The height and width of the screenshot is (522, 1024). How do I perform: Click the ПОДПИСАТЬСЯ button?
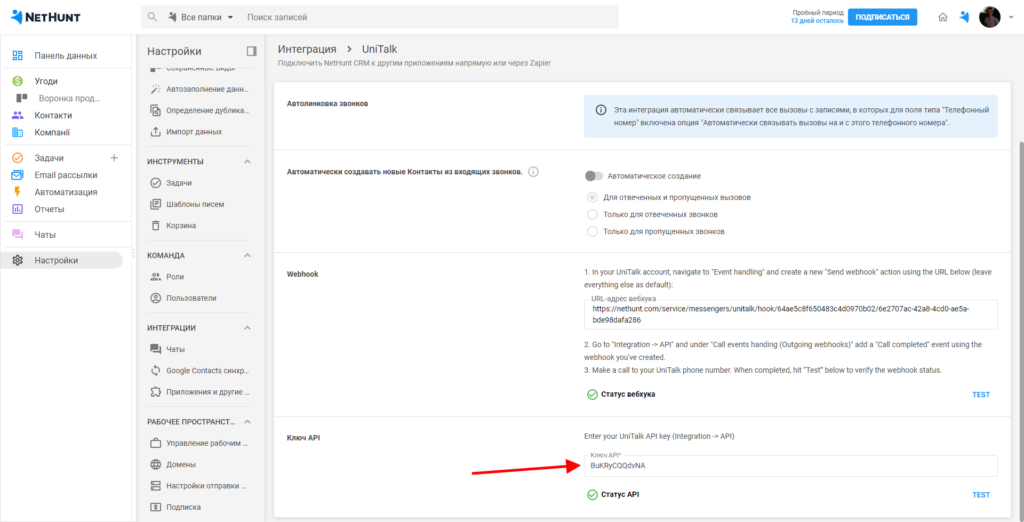[882, 17]
